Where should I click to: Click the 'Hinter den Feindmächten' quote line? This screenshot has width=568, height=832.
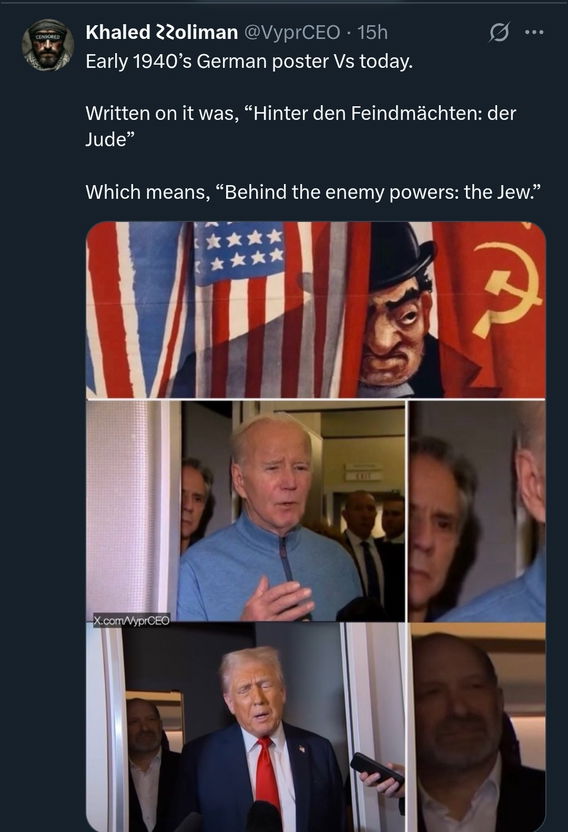pos(300,126)
